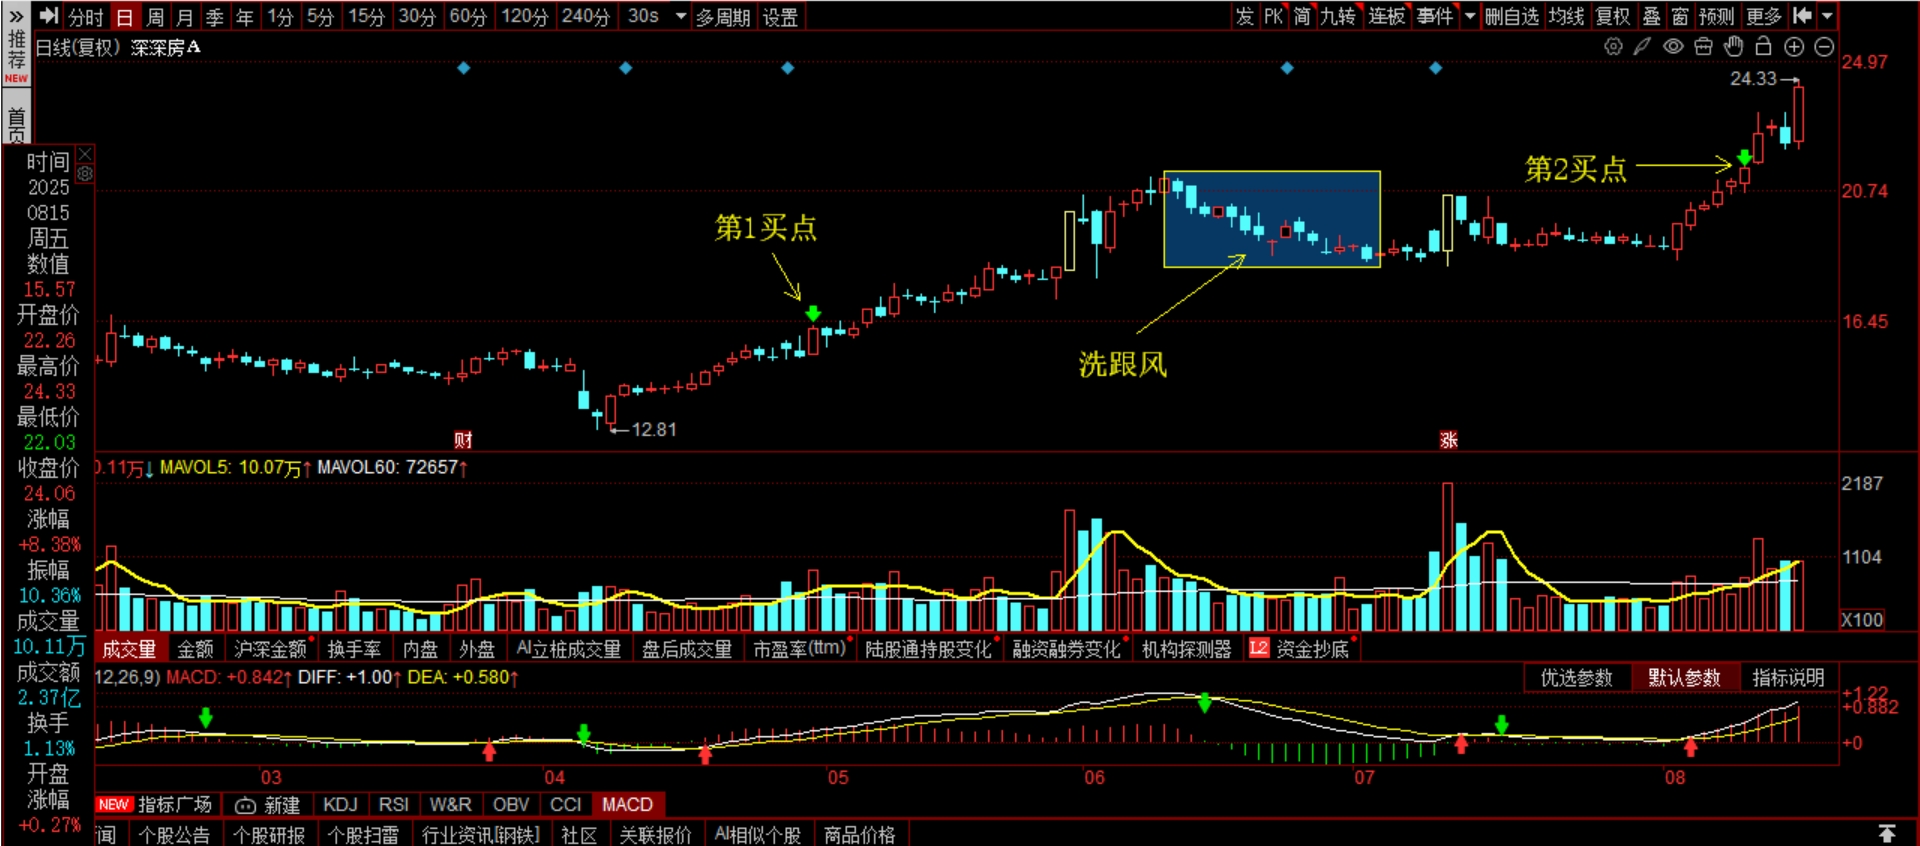Screen dimensions: 1920x846
Task: Switch to 60分 period chart
Action: point(468,16)
